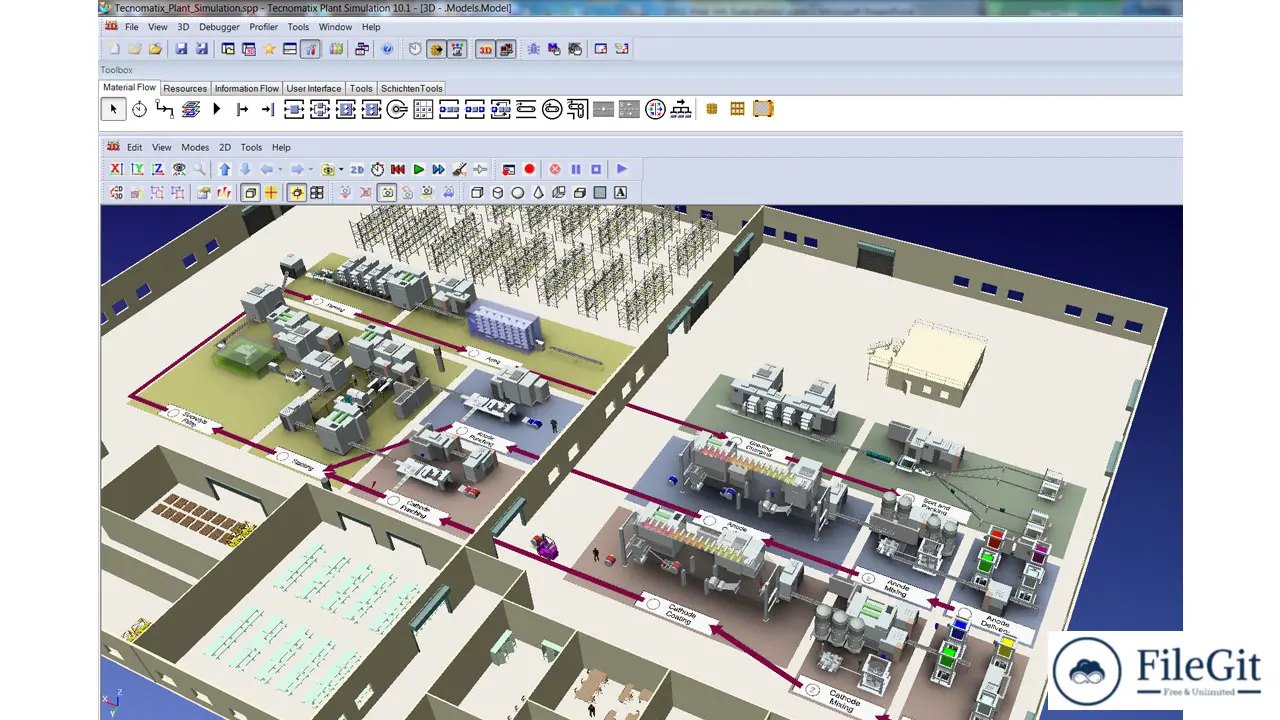Expand the camera eye view dropdown arrow

pos(341,170)
